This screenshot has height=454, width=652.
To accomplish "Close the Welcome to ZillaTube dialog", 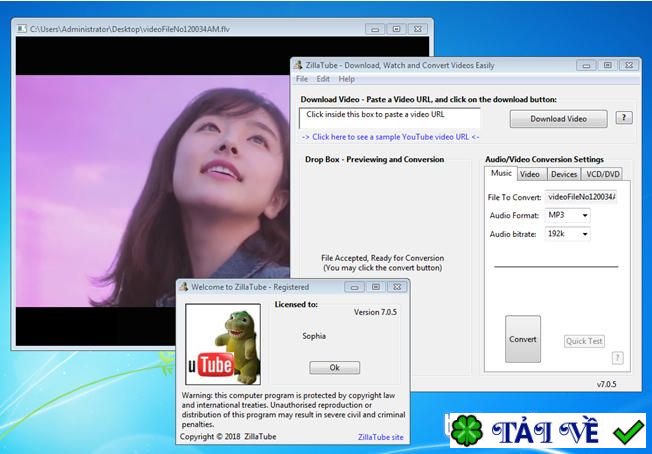I will 397,287.
